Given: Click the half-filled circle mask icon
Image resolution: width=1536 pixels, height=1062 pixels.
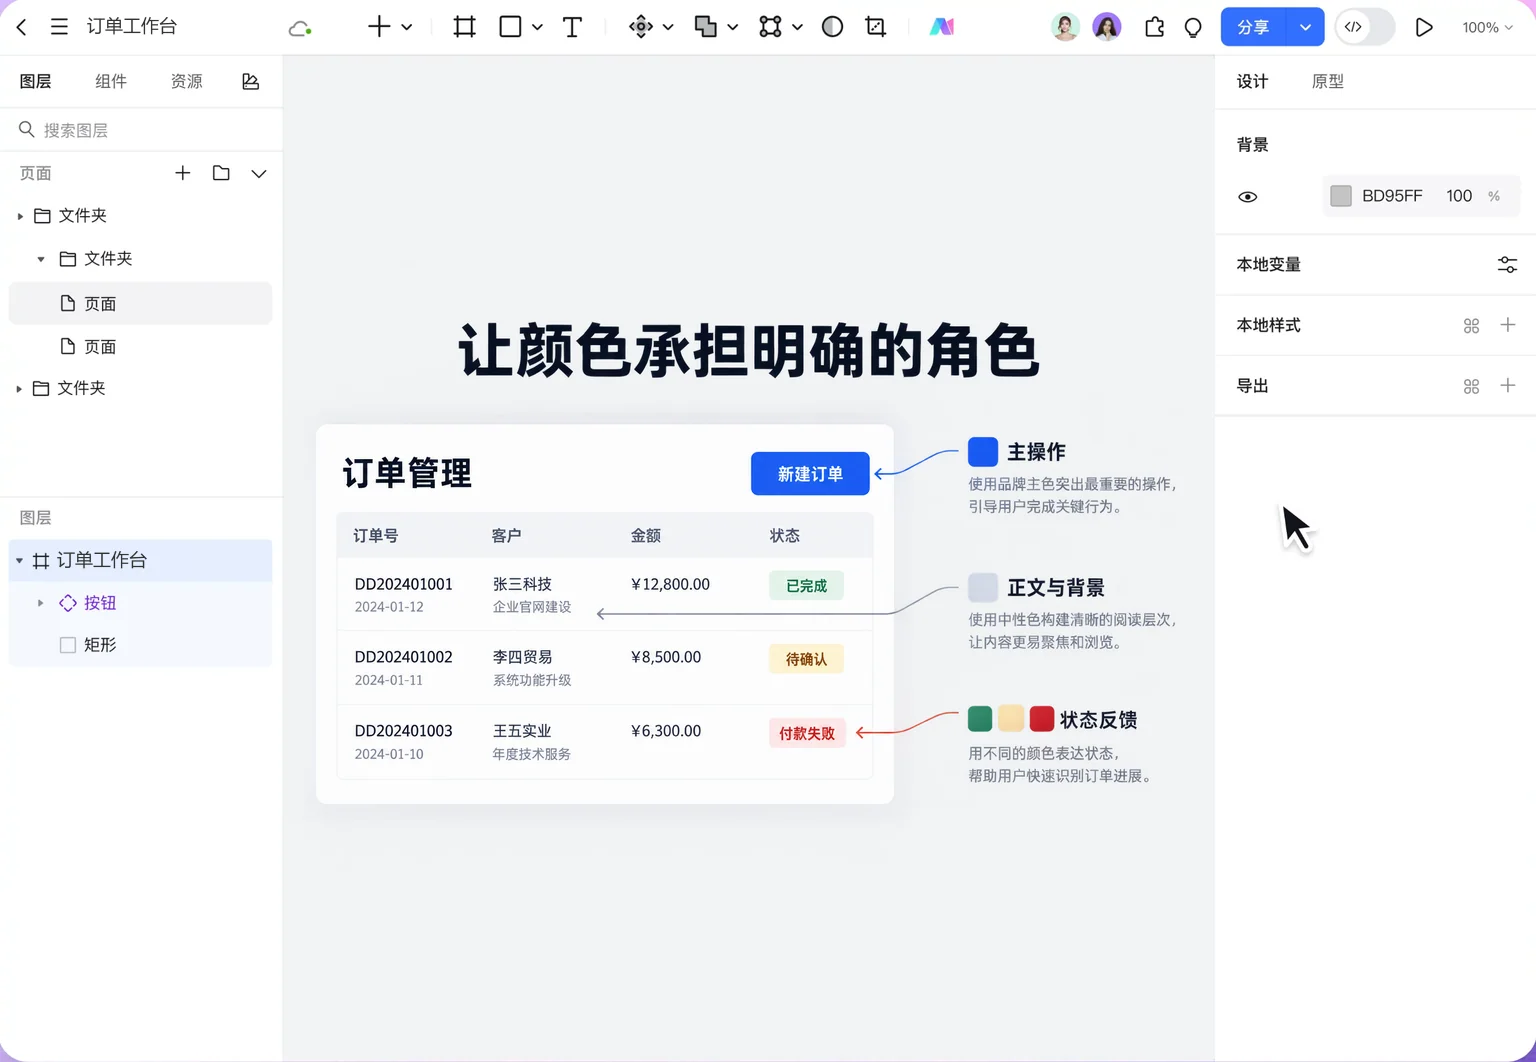Looking at the screenshot, I should click(832, 27).
